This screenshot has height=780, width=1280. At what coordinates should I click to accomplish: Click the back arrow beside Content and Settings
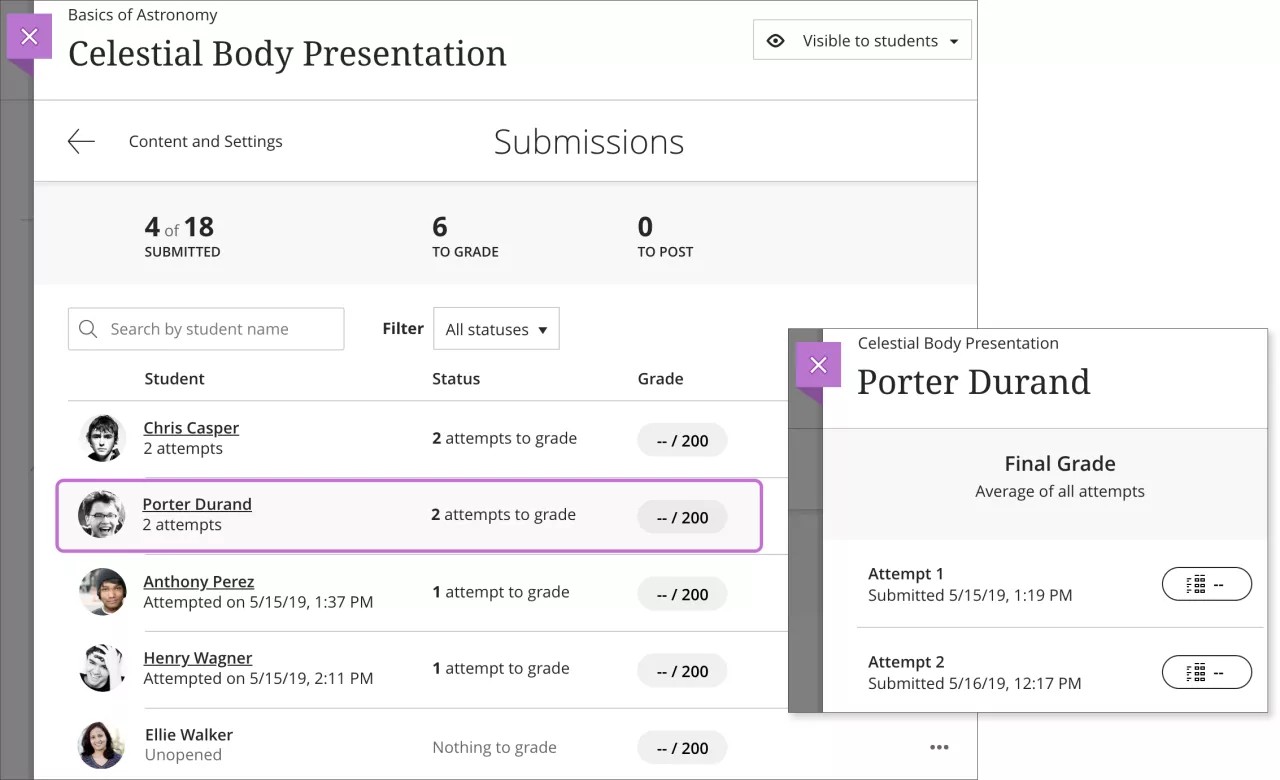(x=81, y=140)
